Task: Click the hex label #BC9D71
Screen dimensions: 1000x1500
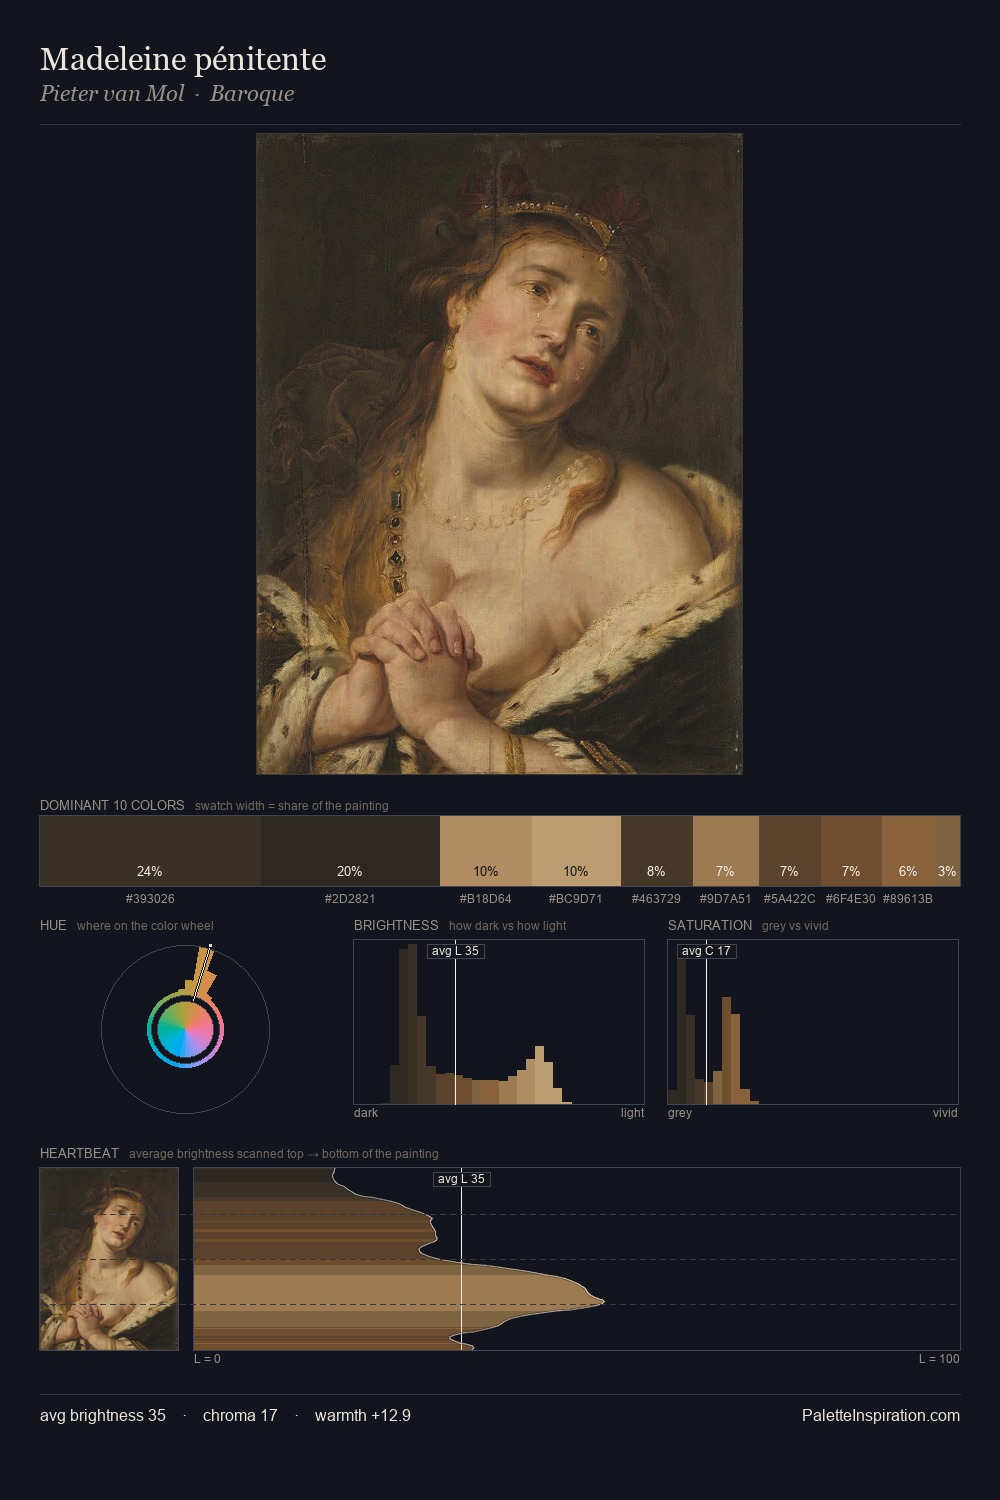Action: (x=576, y=899)
